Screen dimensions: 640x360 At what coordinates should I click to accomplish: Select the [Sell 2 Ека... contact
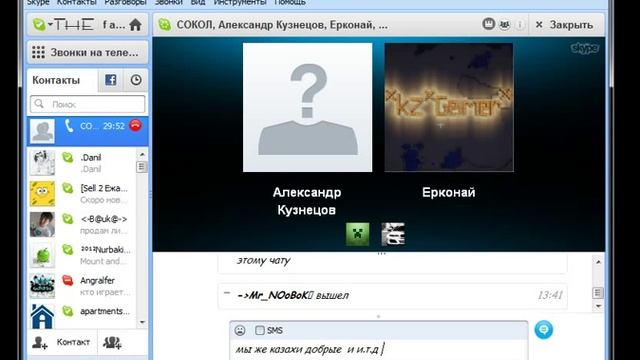[82, 193]
